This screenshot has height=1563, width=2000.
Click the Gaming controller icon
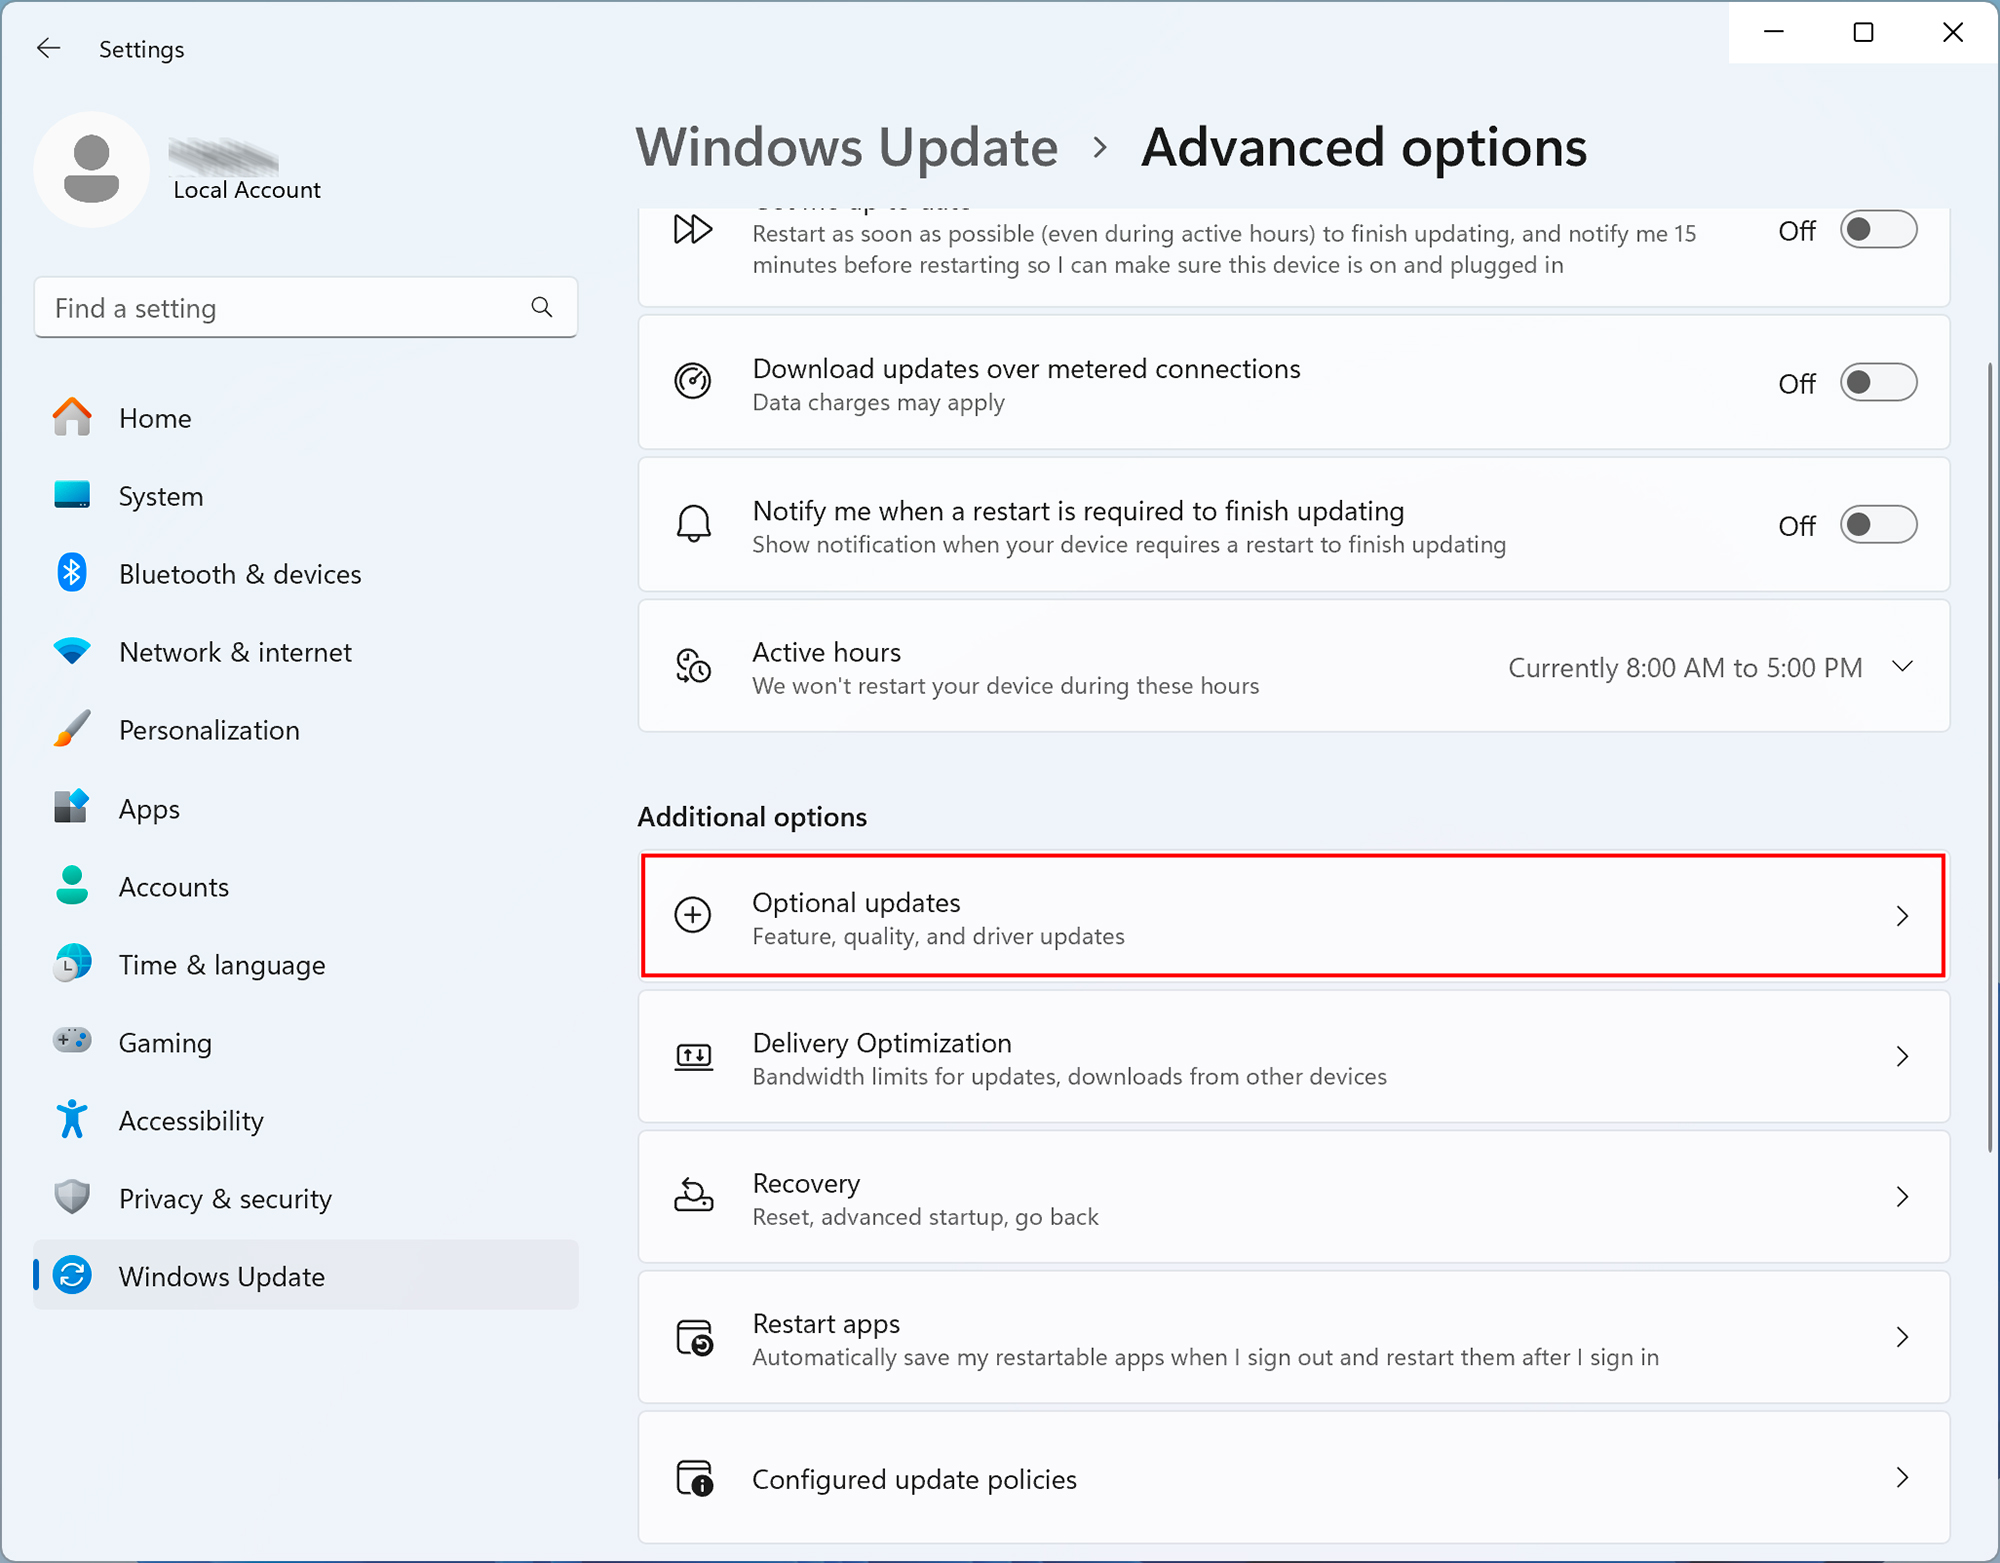pos(72,1041)
